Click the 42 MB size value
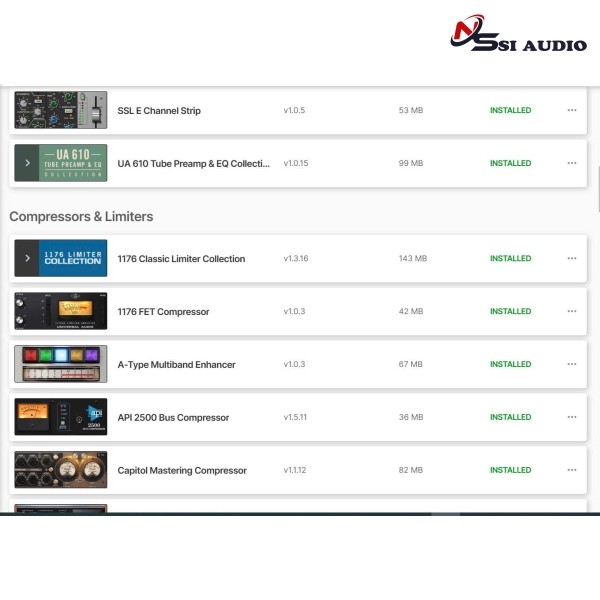The image size is (600, 600). point(411,311)
